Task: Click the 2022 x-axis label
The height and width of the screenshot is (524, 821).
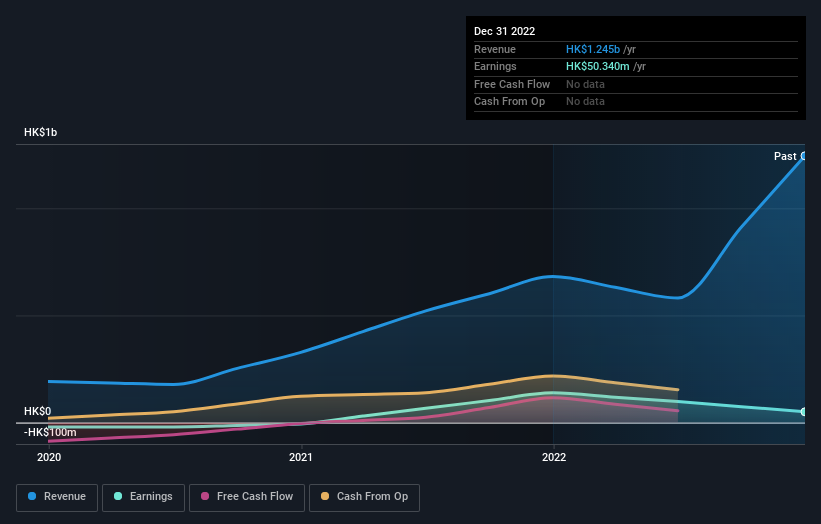Action: (x=554, y=458)
